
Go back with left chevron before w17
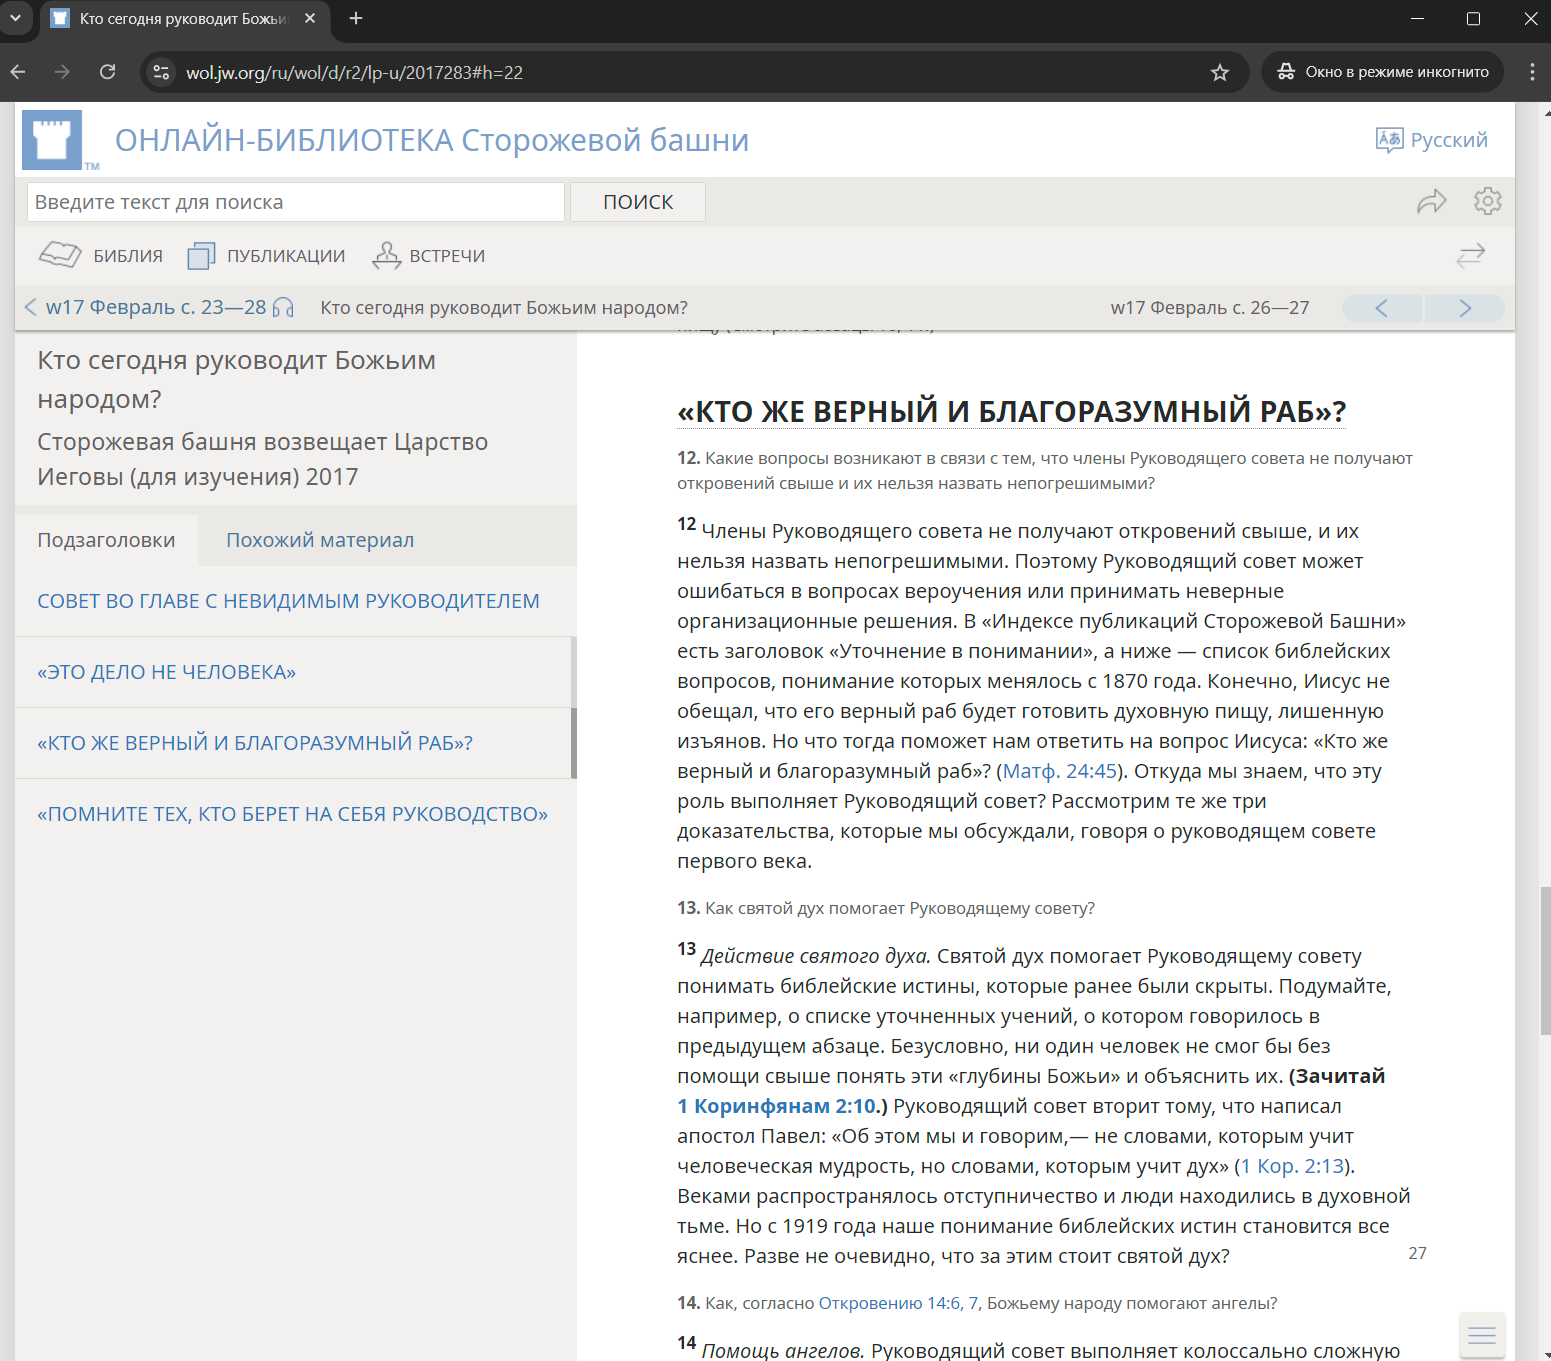tap(30, 307)
